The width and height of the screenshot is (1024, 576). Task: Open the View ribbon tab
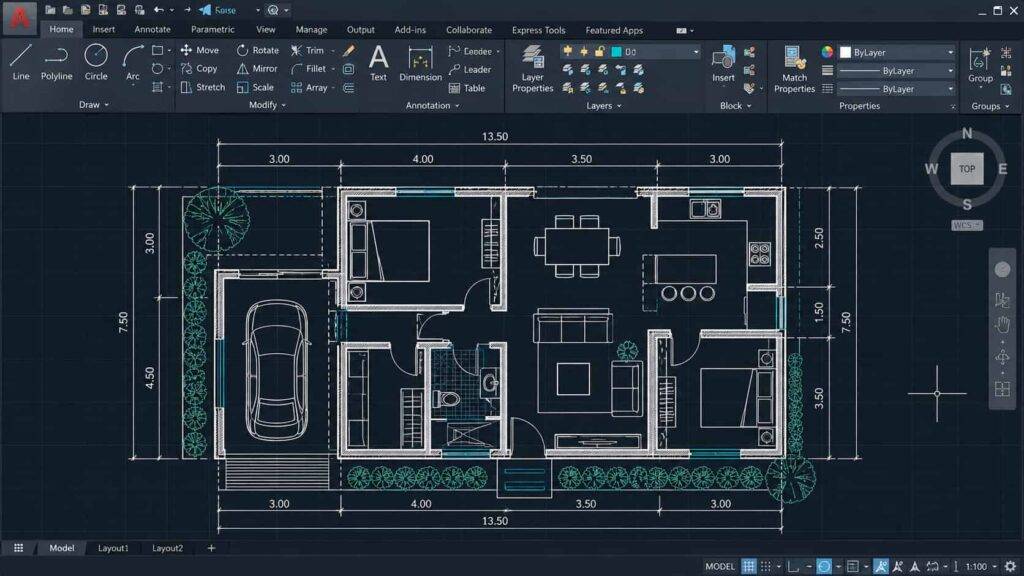point(265,29)
